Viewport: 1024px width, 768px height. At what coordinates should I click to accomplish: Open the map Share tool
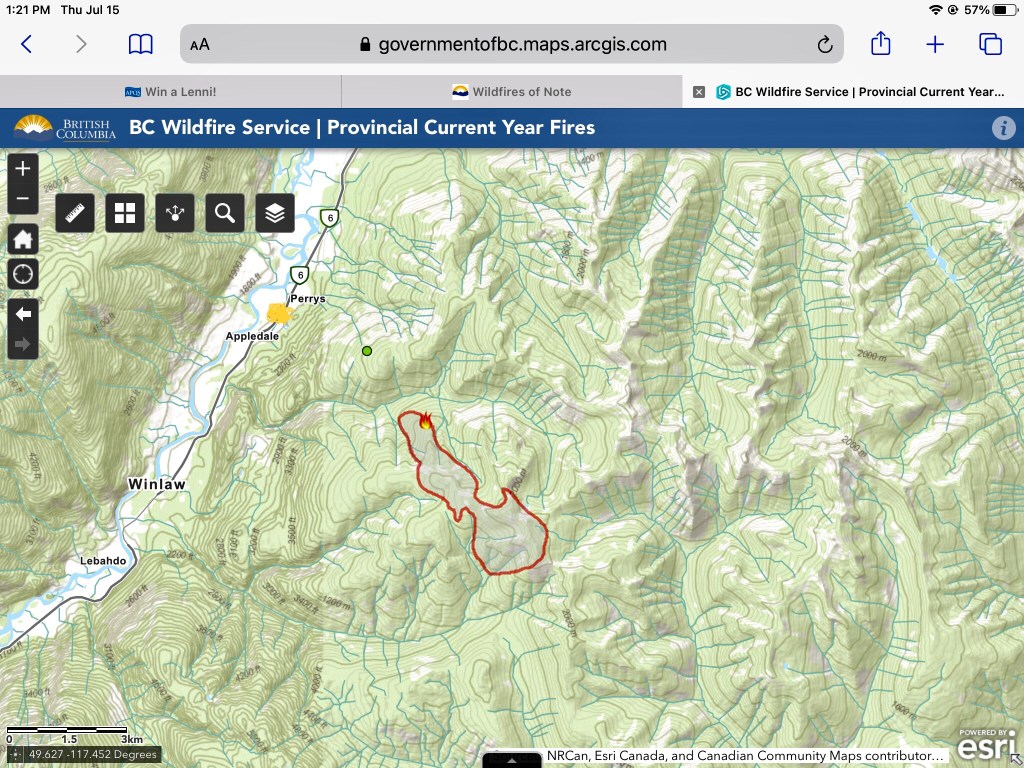tap(175, 213)
